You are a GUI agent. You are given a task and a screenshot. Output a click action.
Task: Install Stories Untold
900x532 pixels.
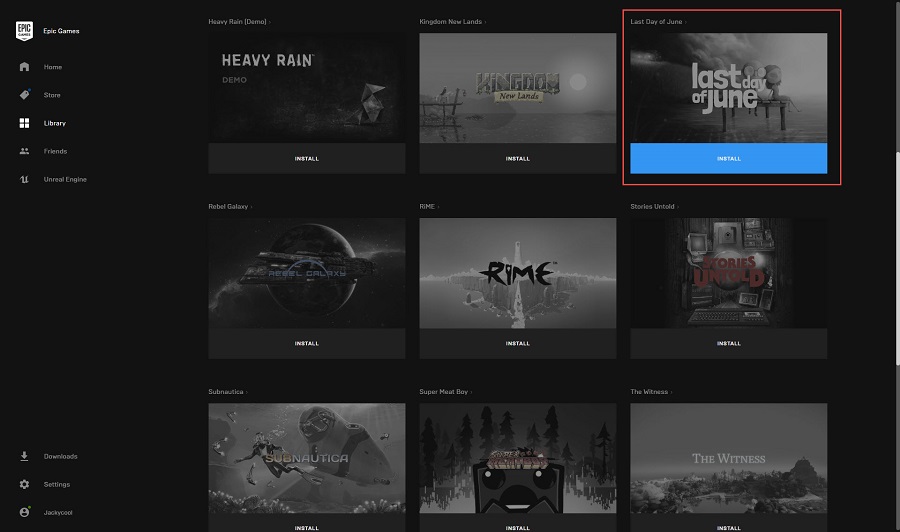tap(728, 343)
